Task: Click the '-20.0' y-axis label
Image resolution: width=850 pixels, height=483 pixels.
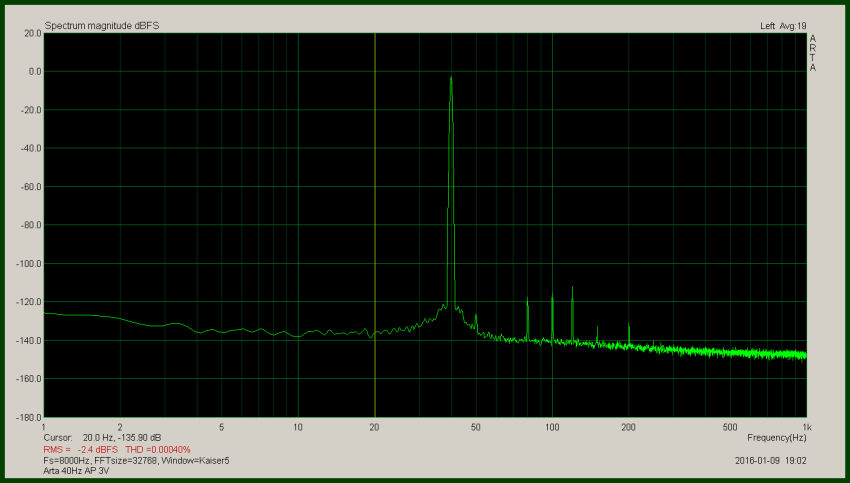Action: tap(31, 110)
